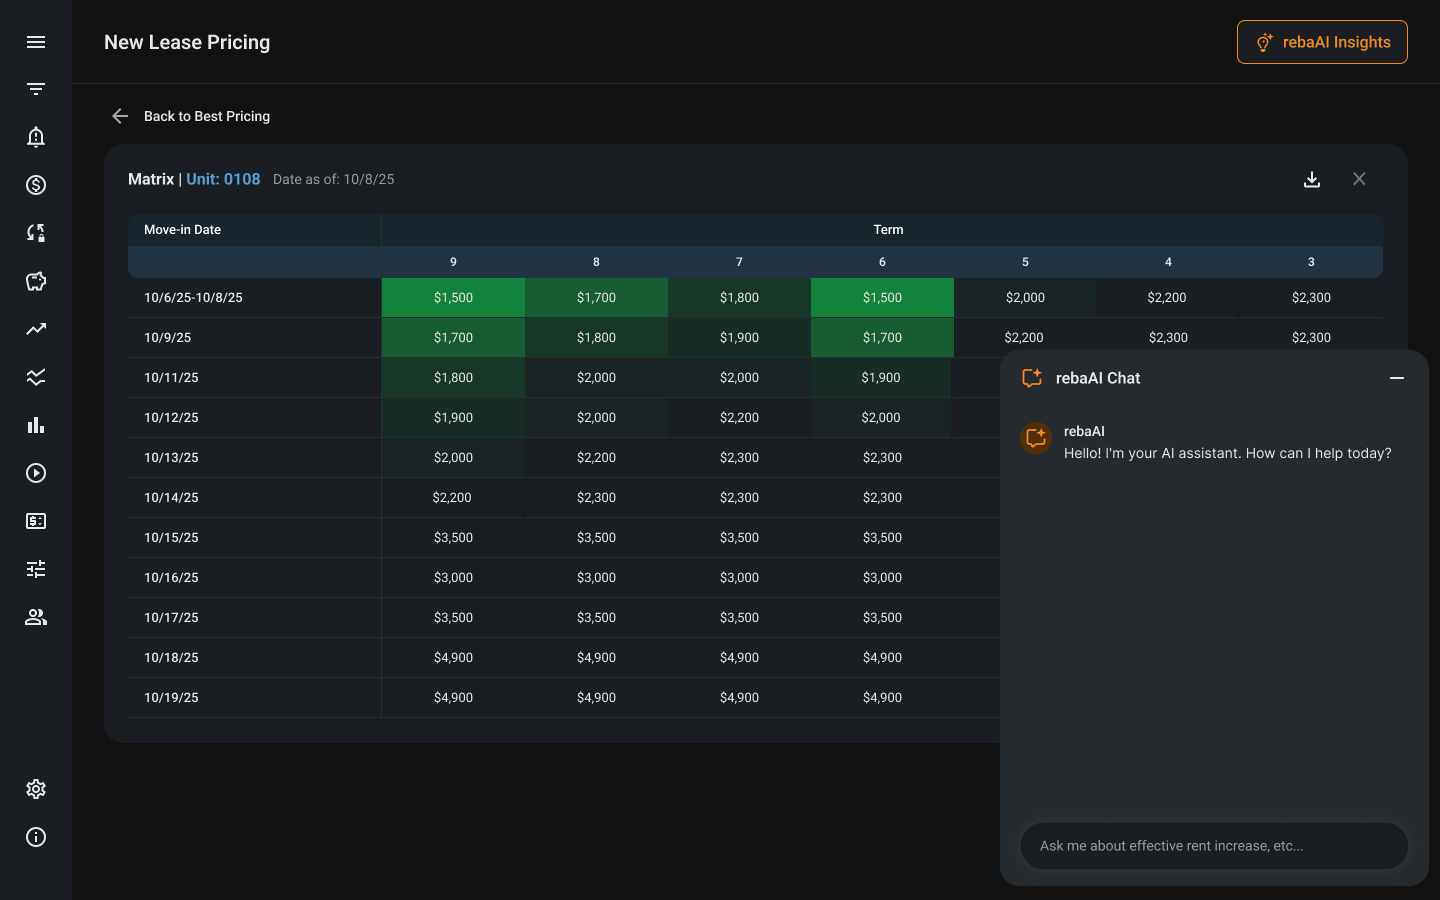Viewport: 1440px width, 900px height.
Task: Select $4,900 for 10/19/25 term 8
Action: tap(596, 698)
